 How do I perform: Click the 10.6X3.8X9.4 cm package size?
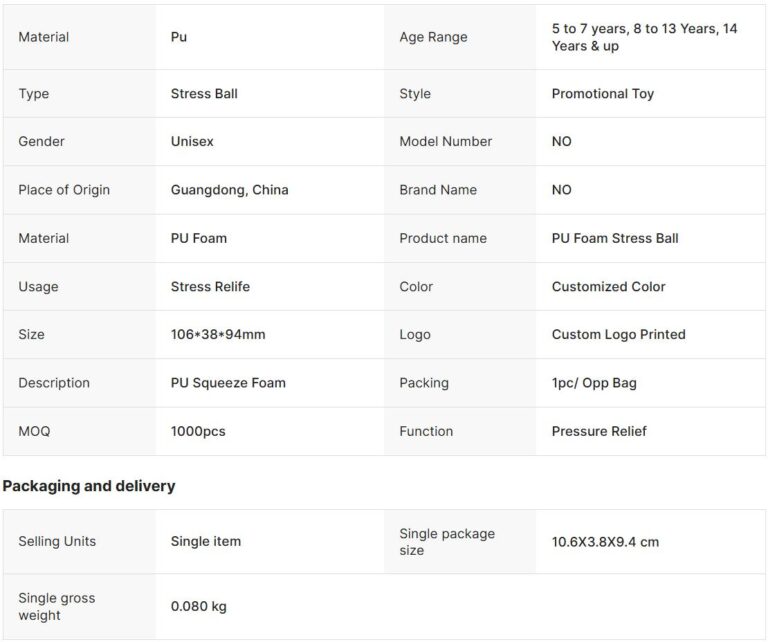(605, 542)
